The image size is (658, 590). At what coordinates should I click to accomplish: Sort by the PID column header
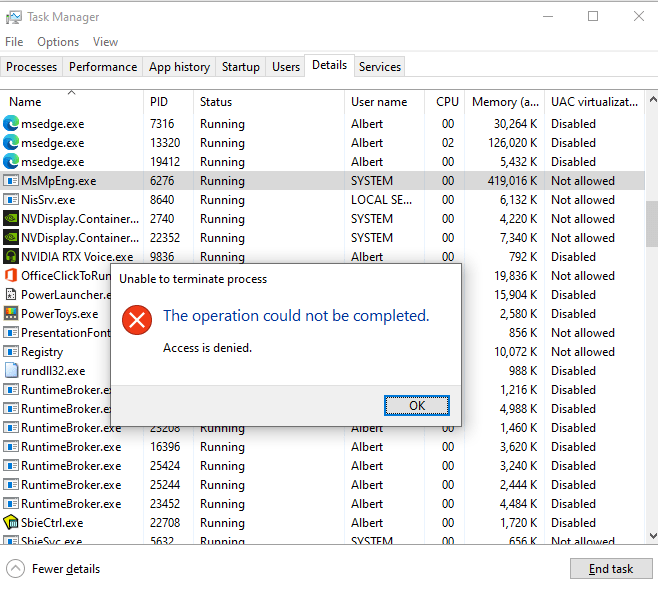coord(168,102)
